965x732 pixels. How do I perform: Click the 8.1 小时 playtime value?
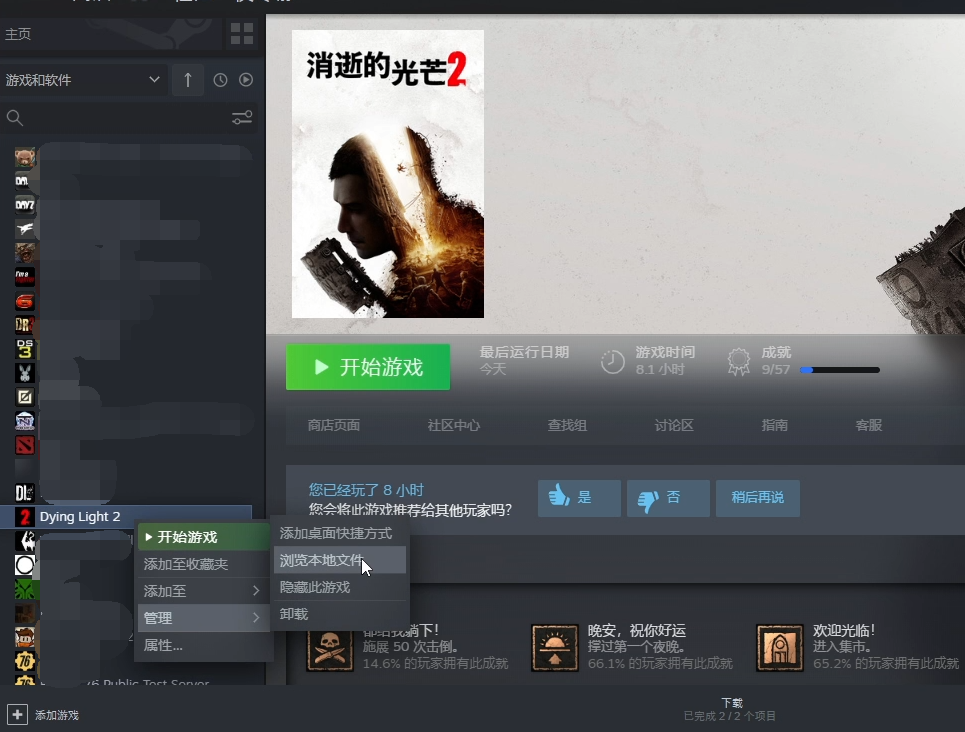tap(660, 369)
